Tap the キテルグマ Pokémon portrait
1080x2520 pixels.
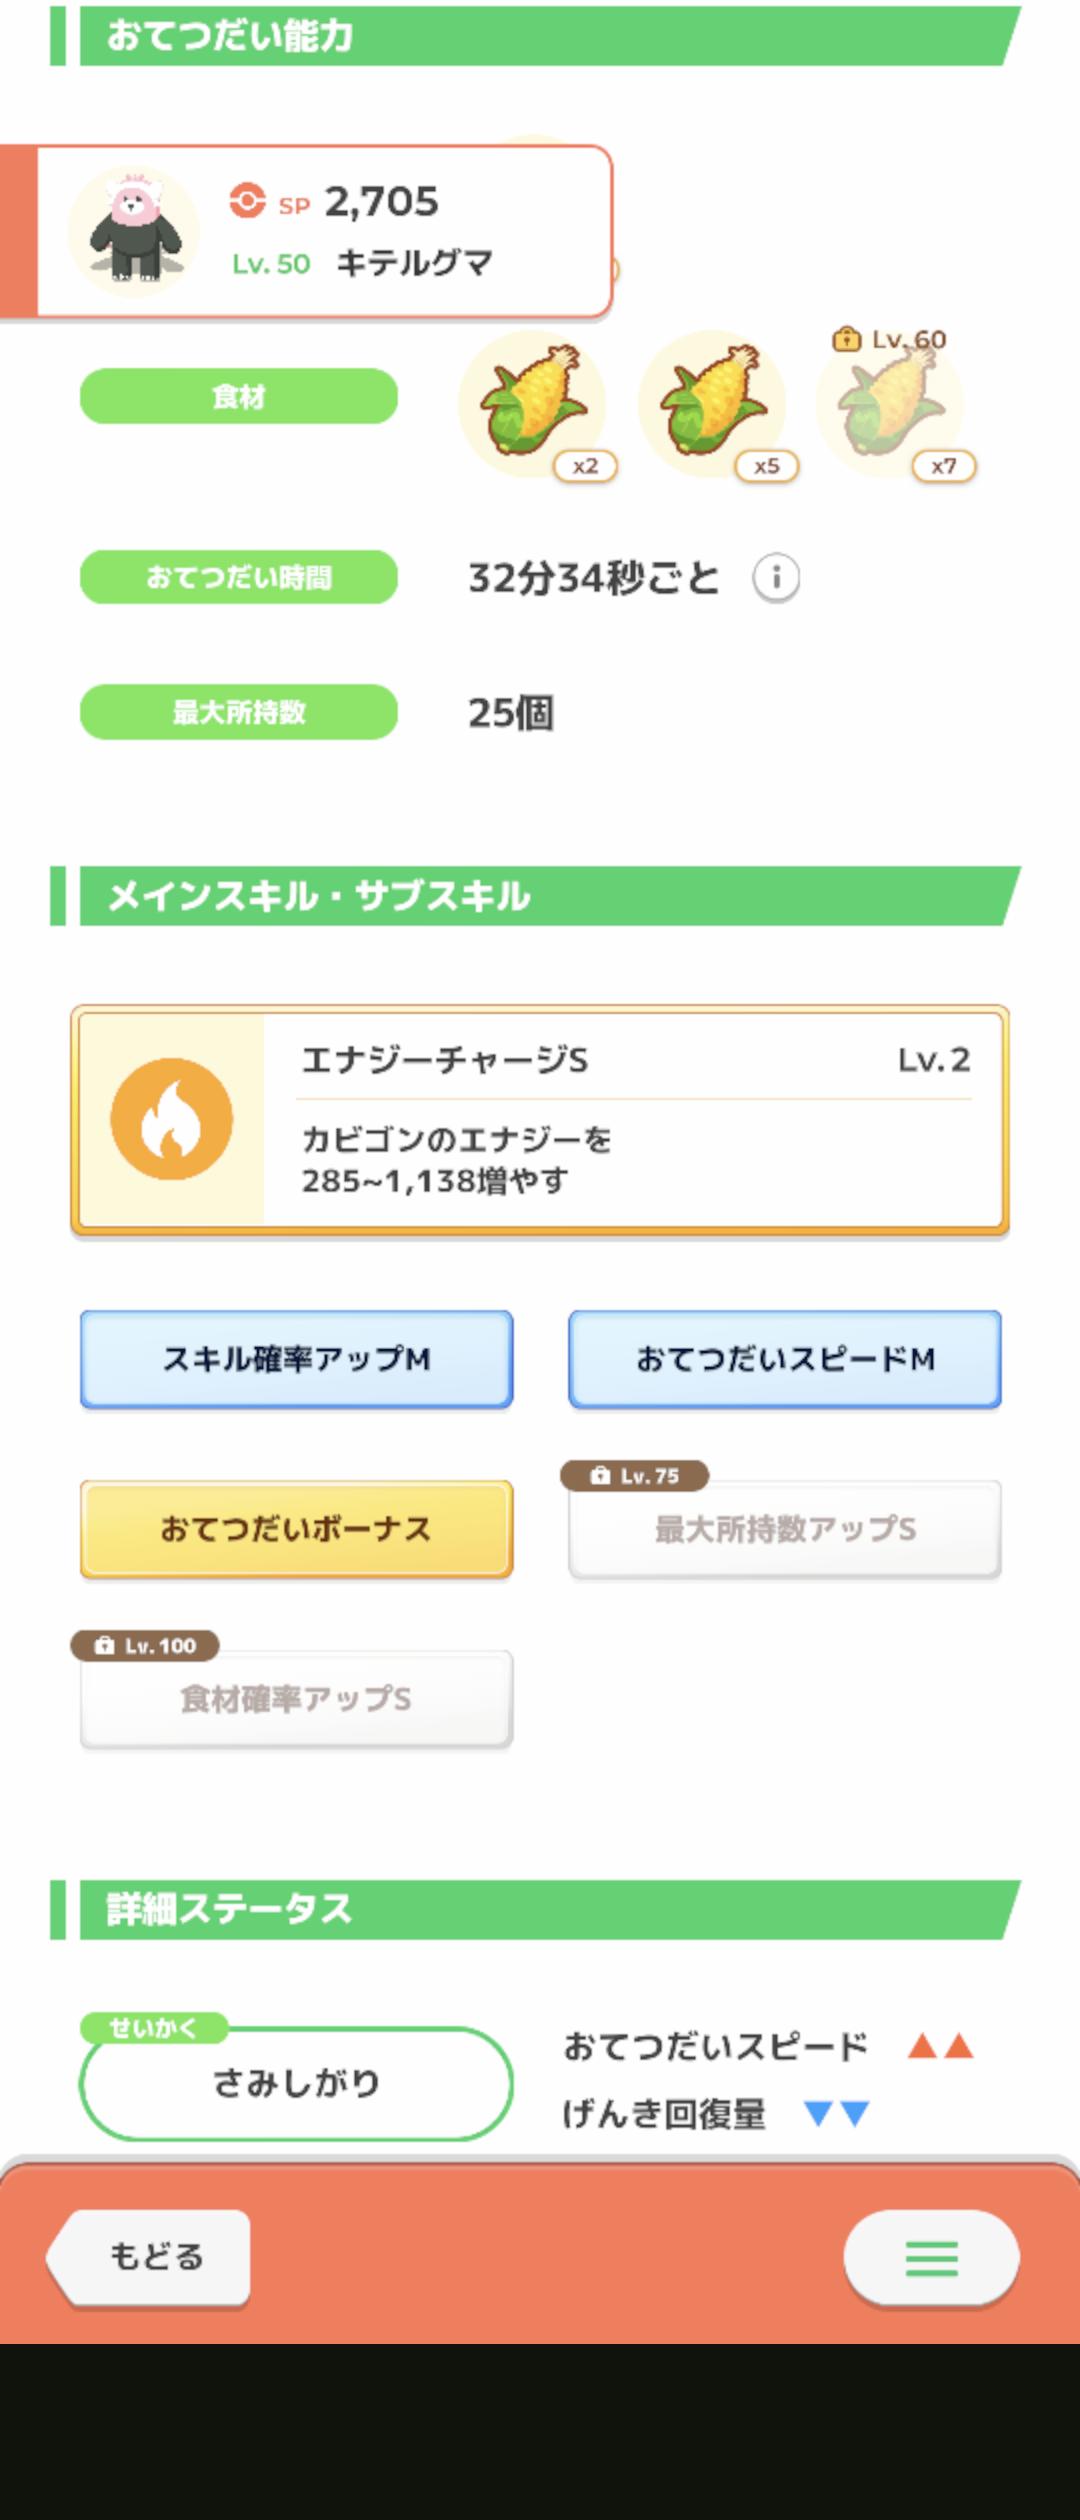[x=134, y=232]
